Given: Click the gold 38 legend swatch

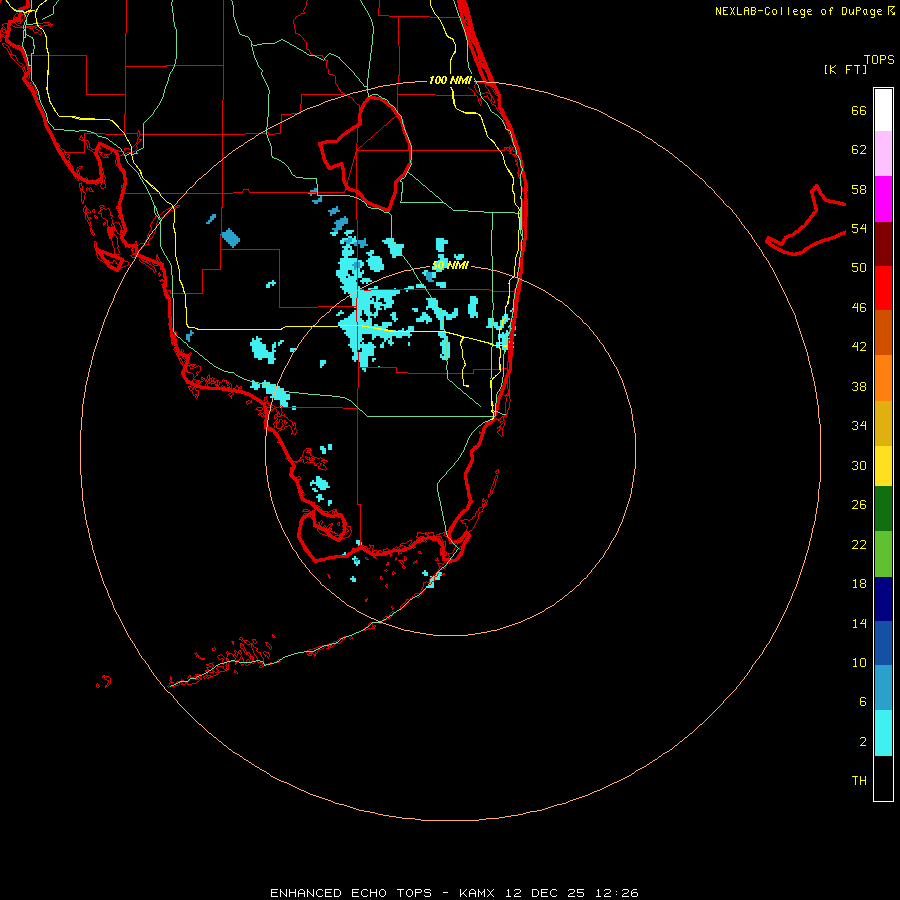Looking at the screenshot, I should pos(883,423).
